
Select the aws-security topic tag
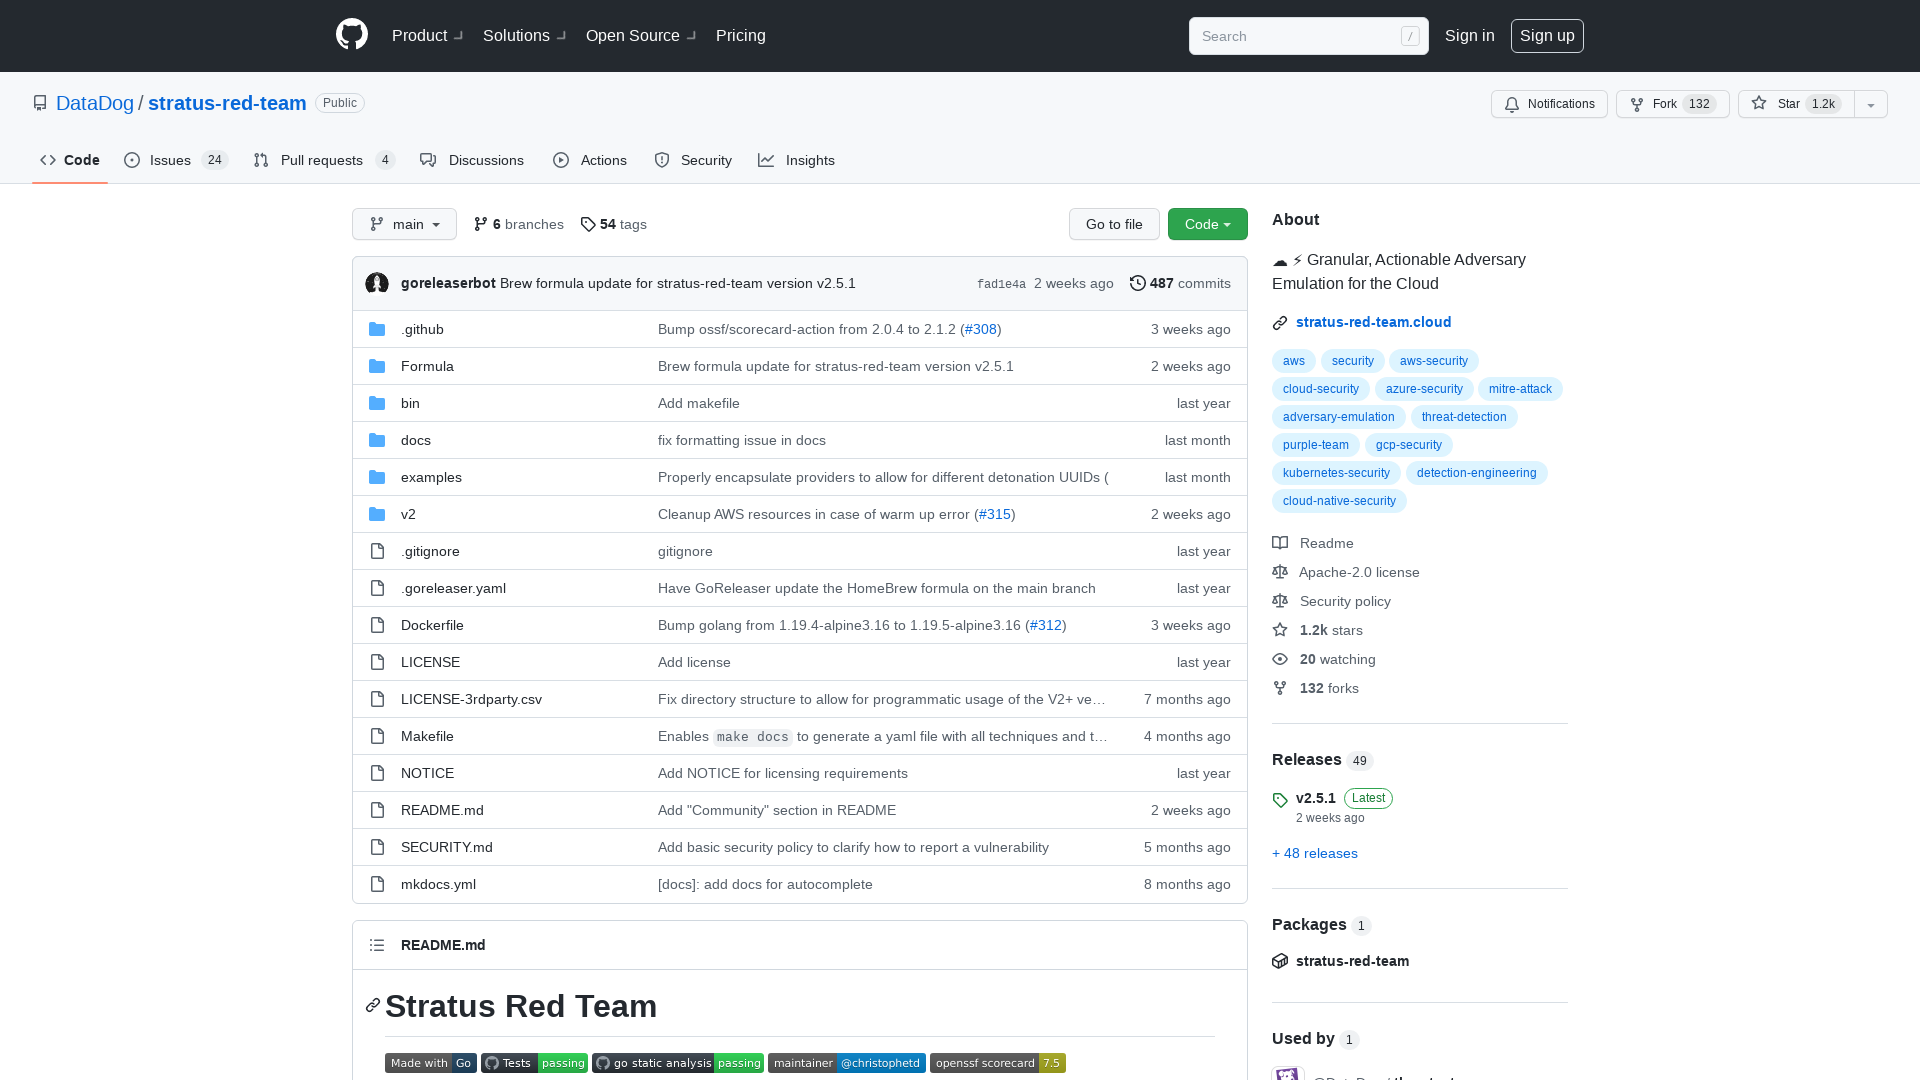tap(1433, 361)
